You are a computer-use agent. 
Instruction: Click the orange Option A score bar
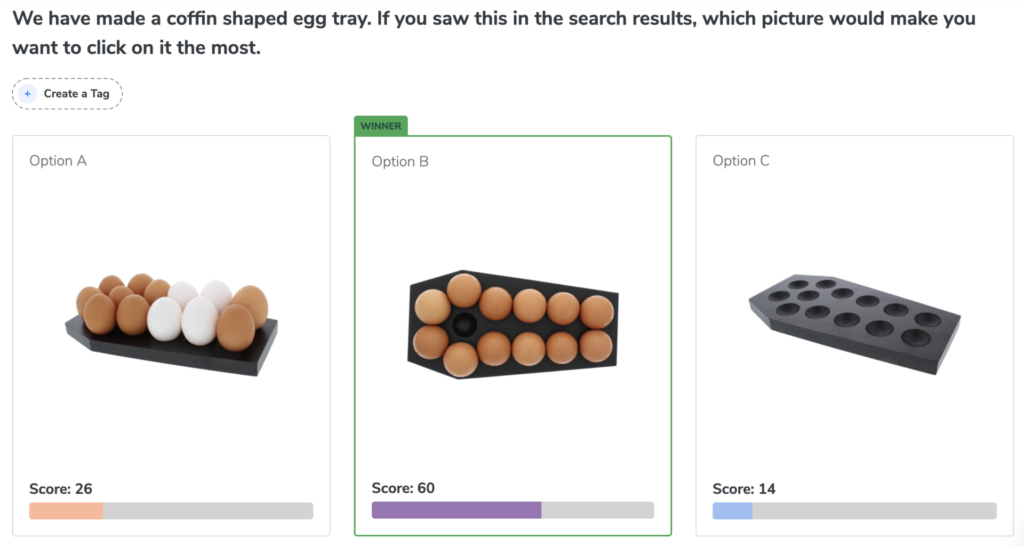click(66, 511)
